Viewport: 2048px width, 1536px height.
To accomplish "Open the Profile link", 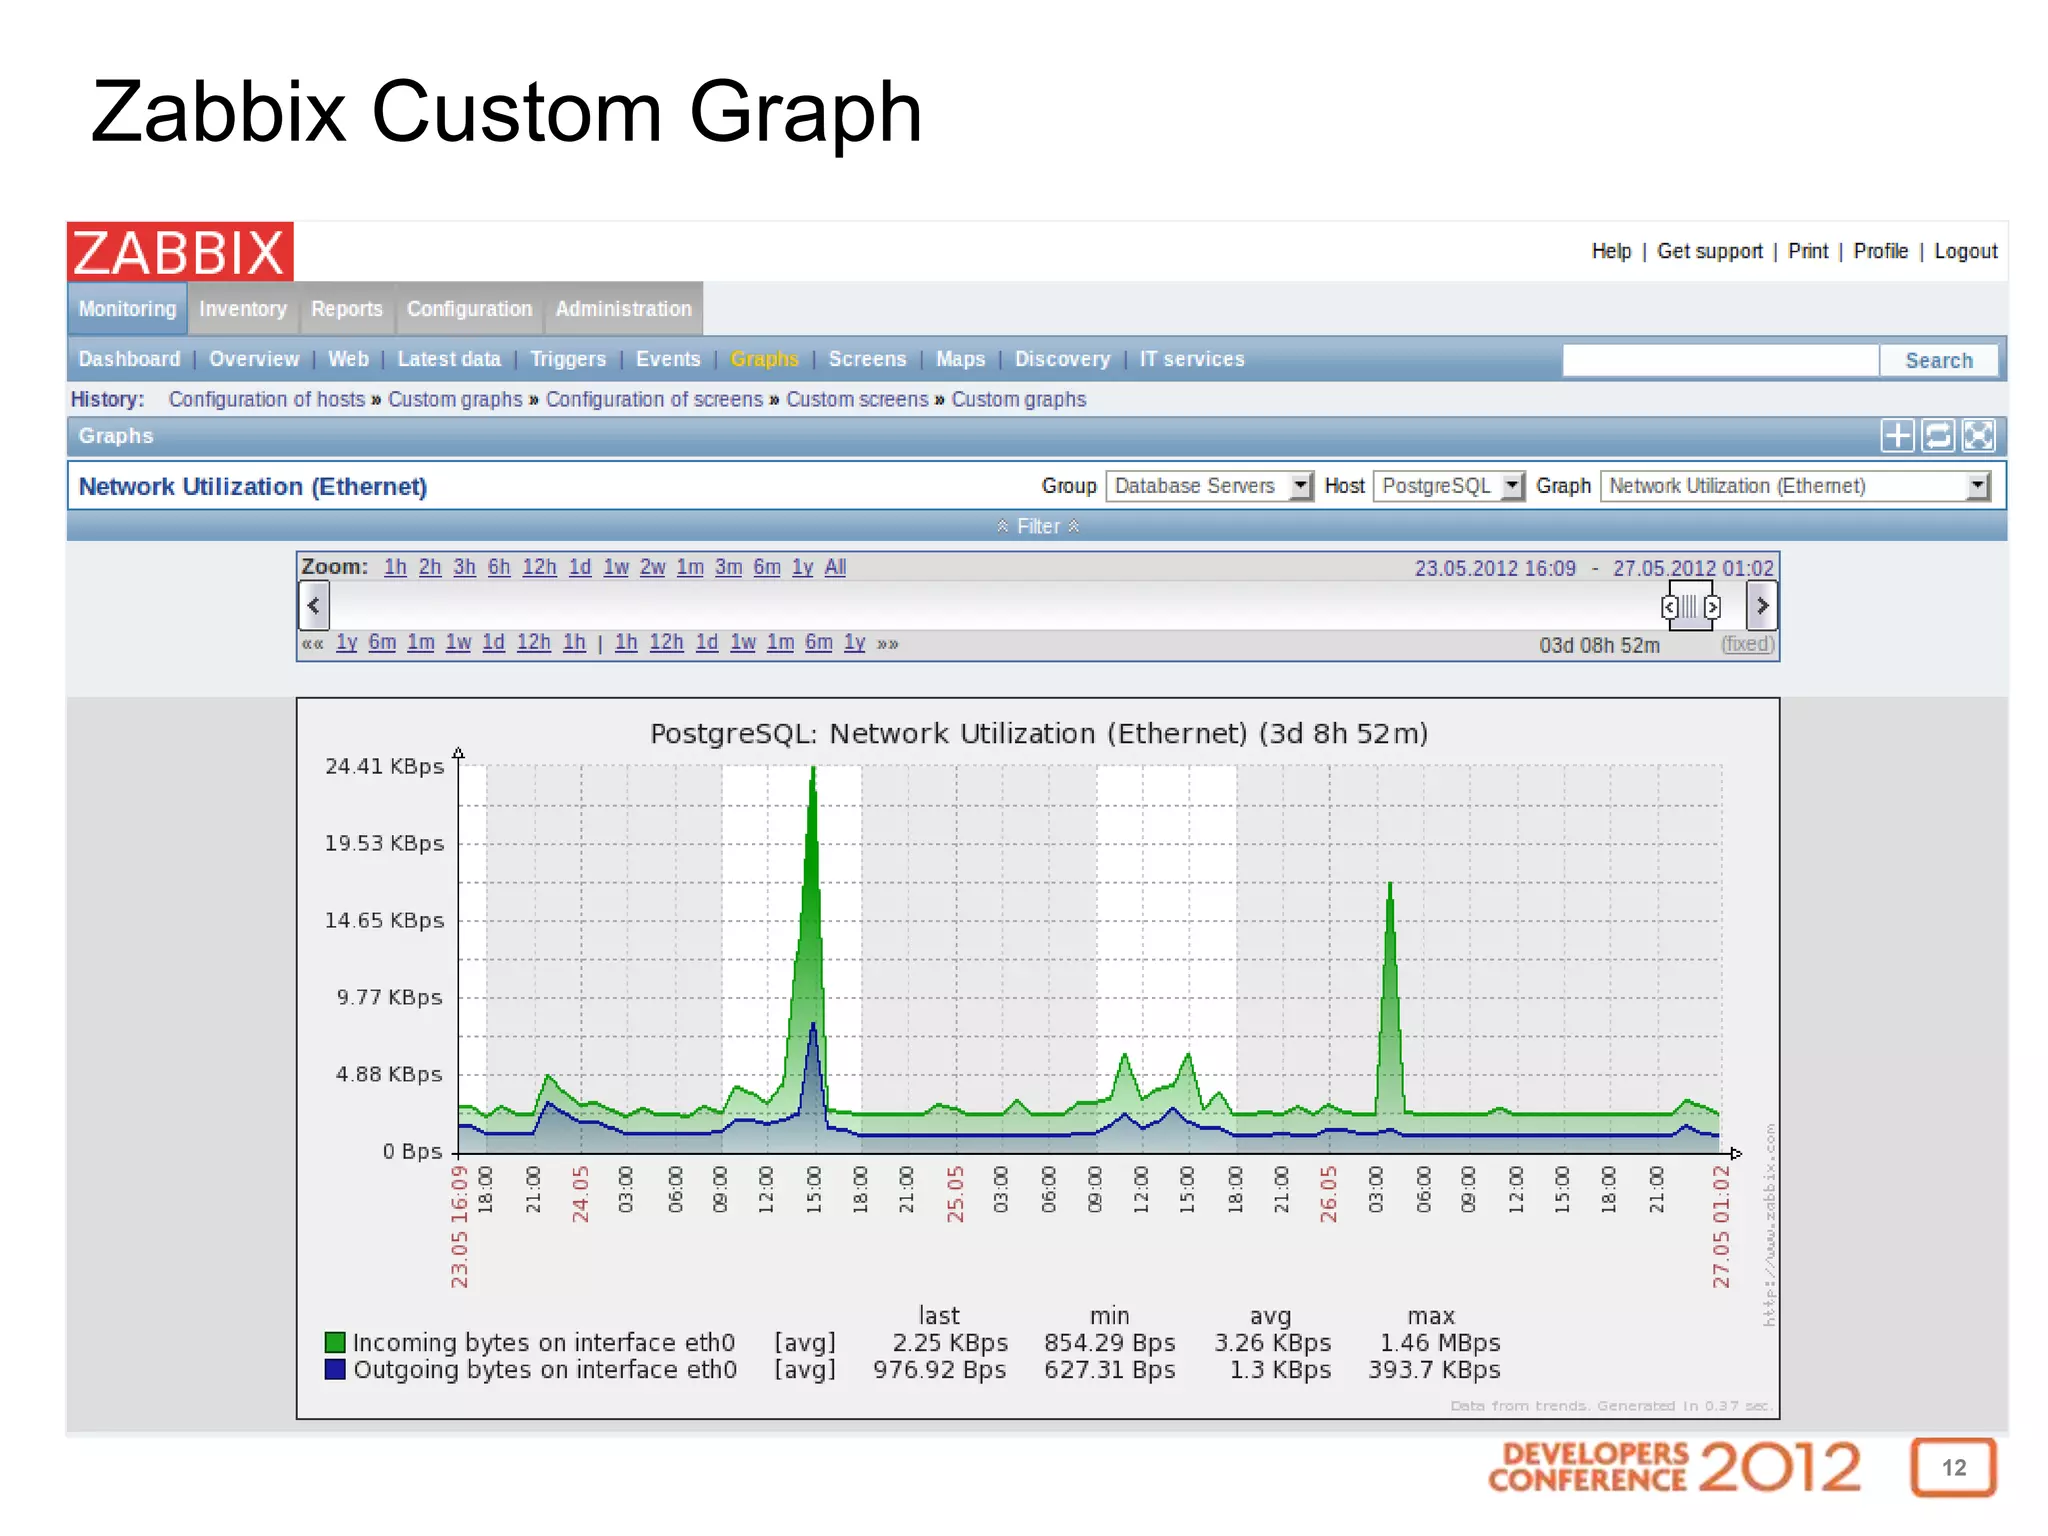I will point(1881,251).
